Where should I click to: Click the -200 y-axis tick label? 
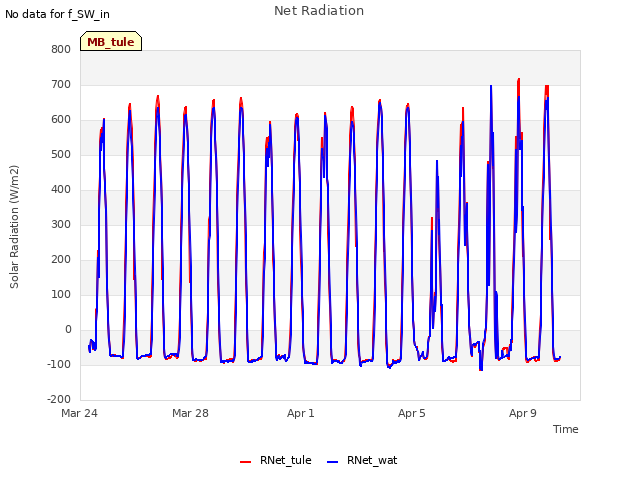(59, 400)
